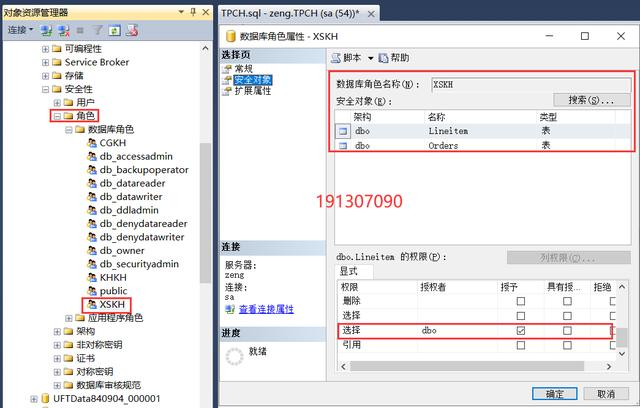Expand the 架构 node in Object Explorer
The width and height of the screenshot is (640, 408).
pos(57,332)
